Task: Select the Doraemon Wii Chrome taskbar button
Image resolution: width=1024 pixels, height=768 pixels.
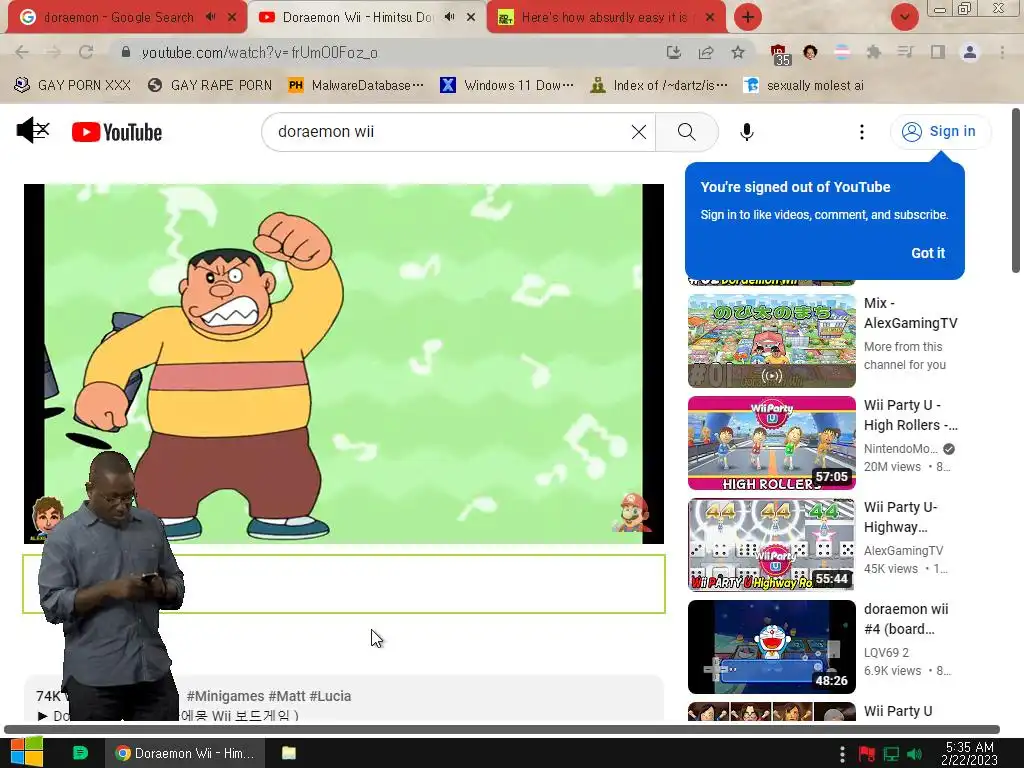Action: (185, 753)
